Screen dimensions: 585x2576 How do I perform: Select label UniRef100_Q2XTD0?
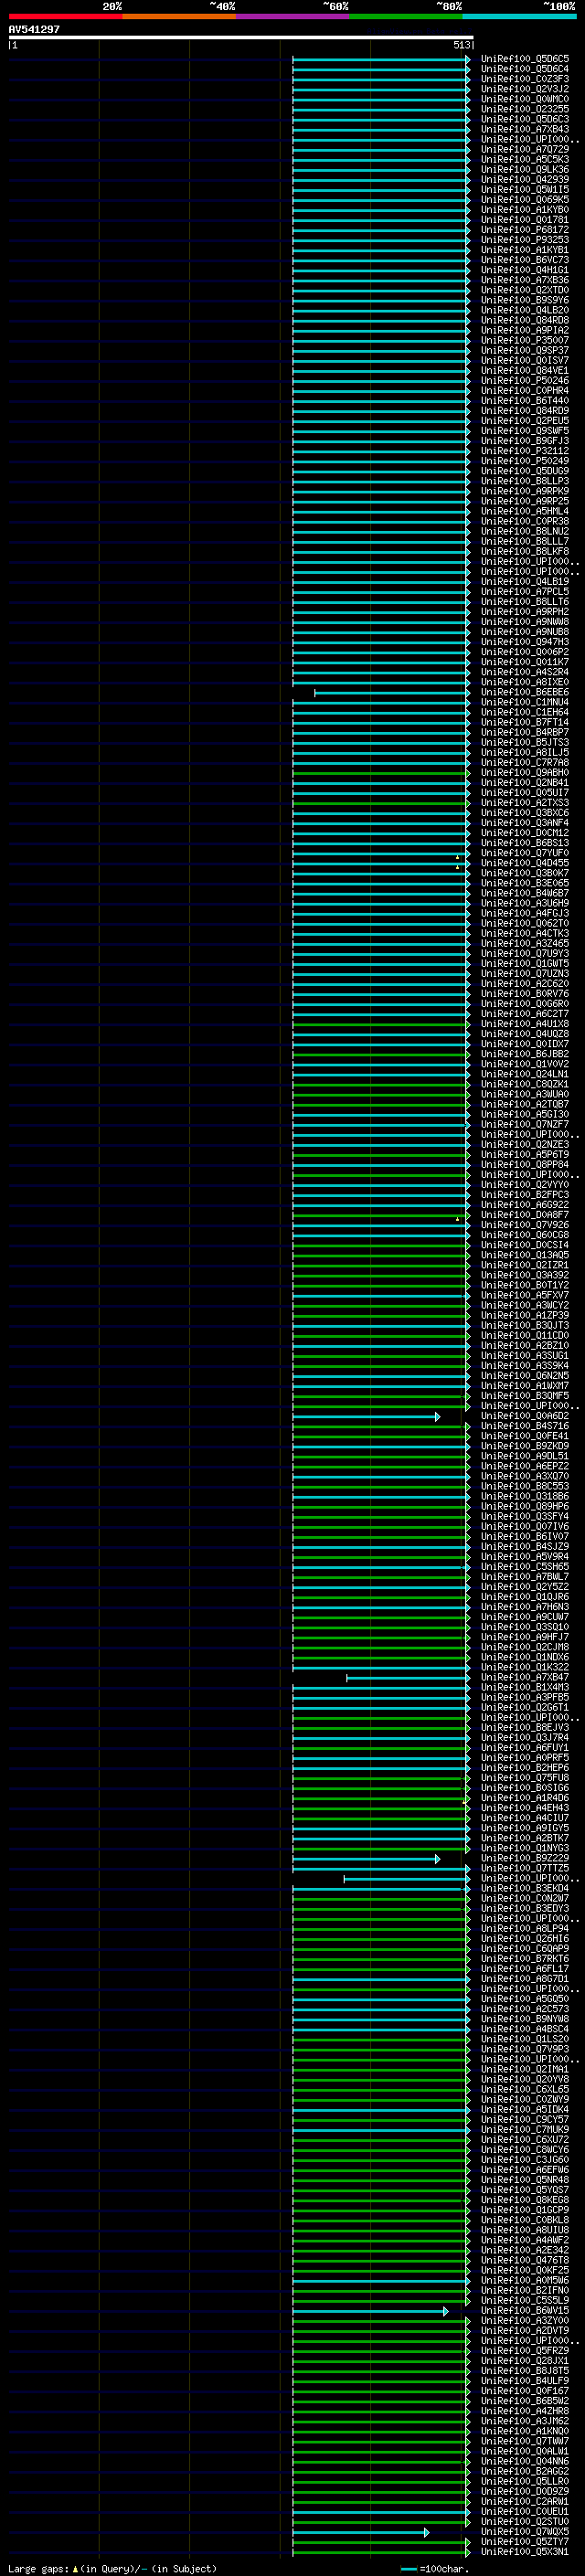tap(524, 290)
